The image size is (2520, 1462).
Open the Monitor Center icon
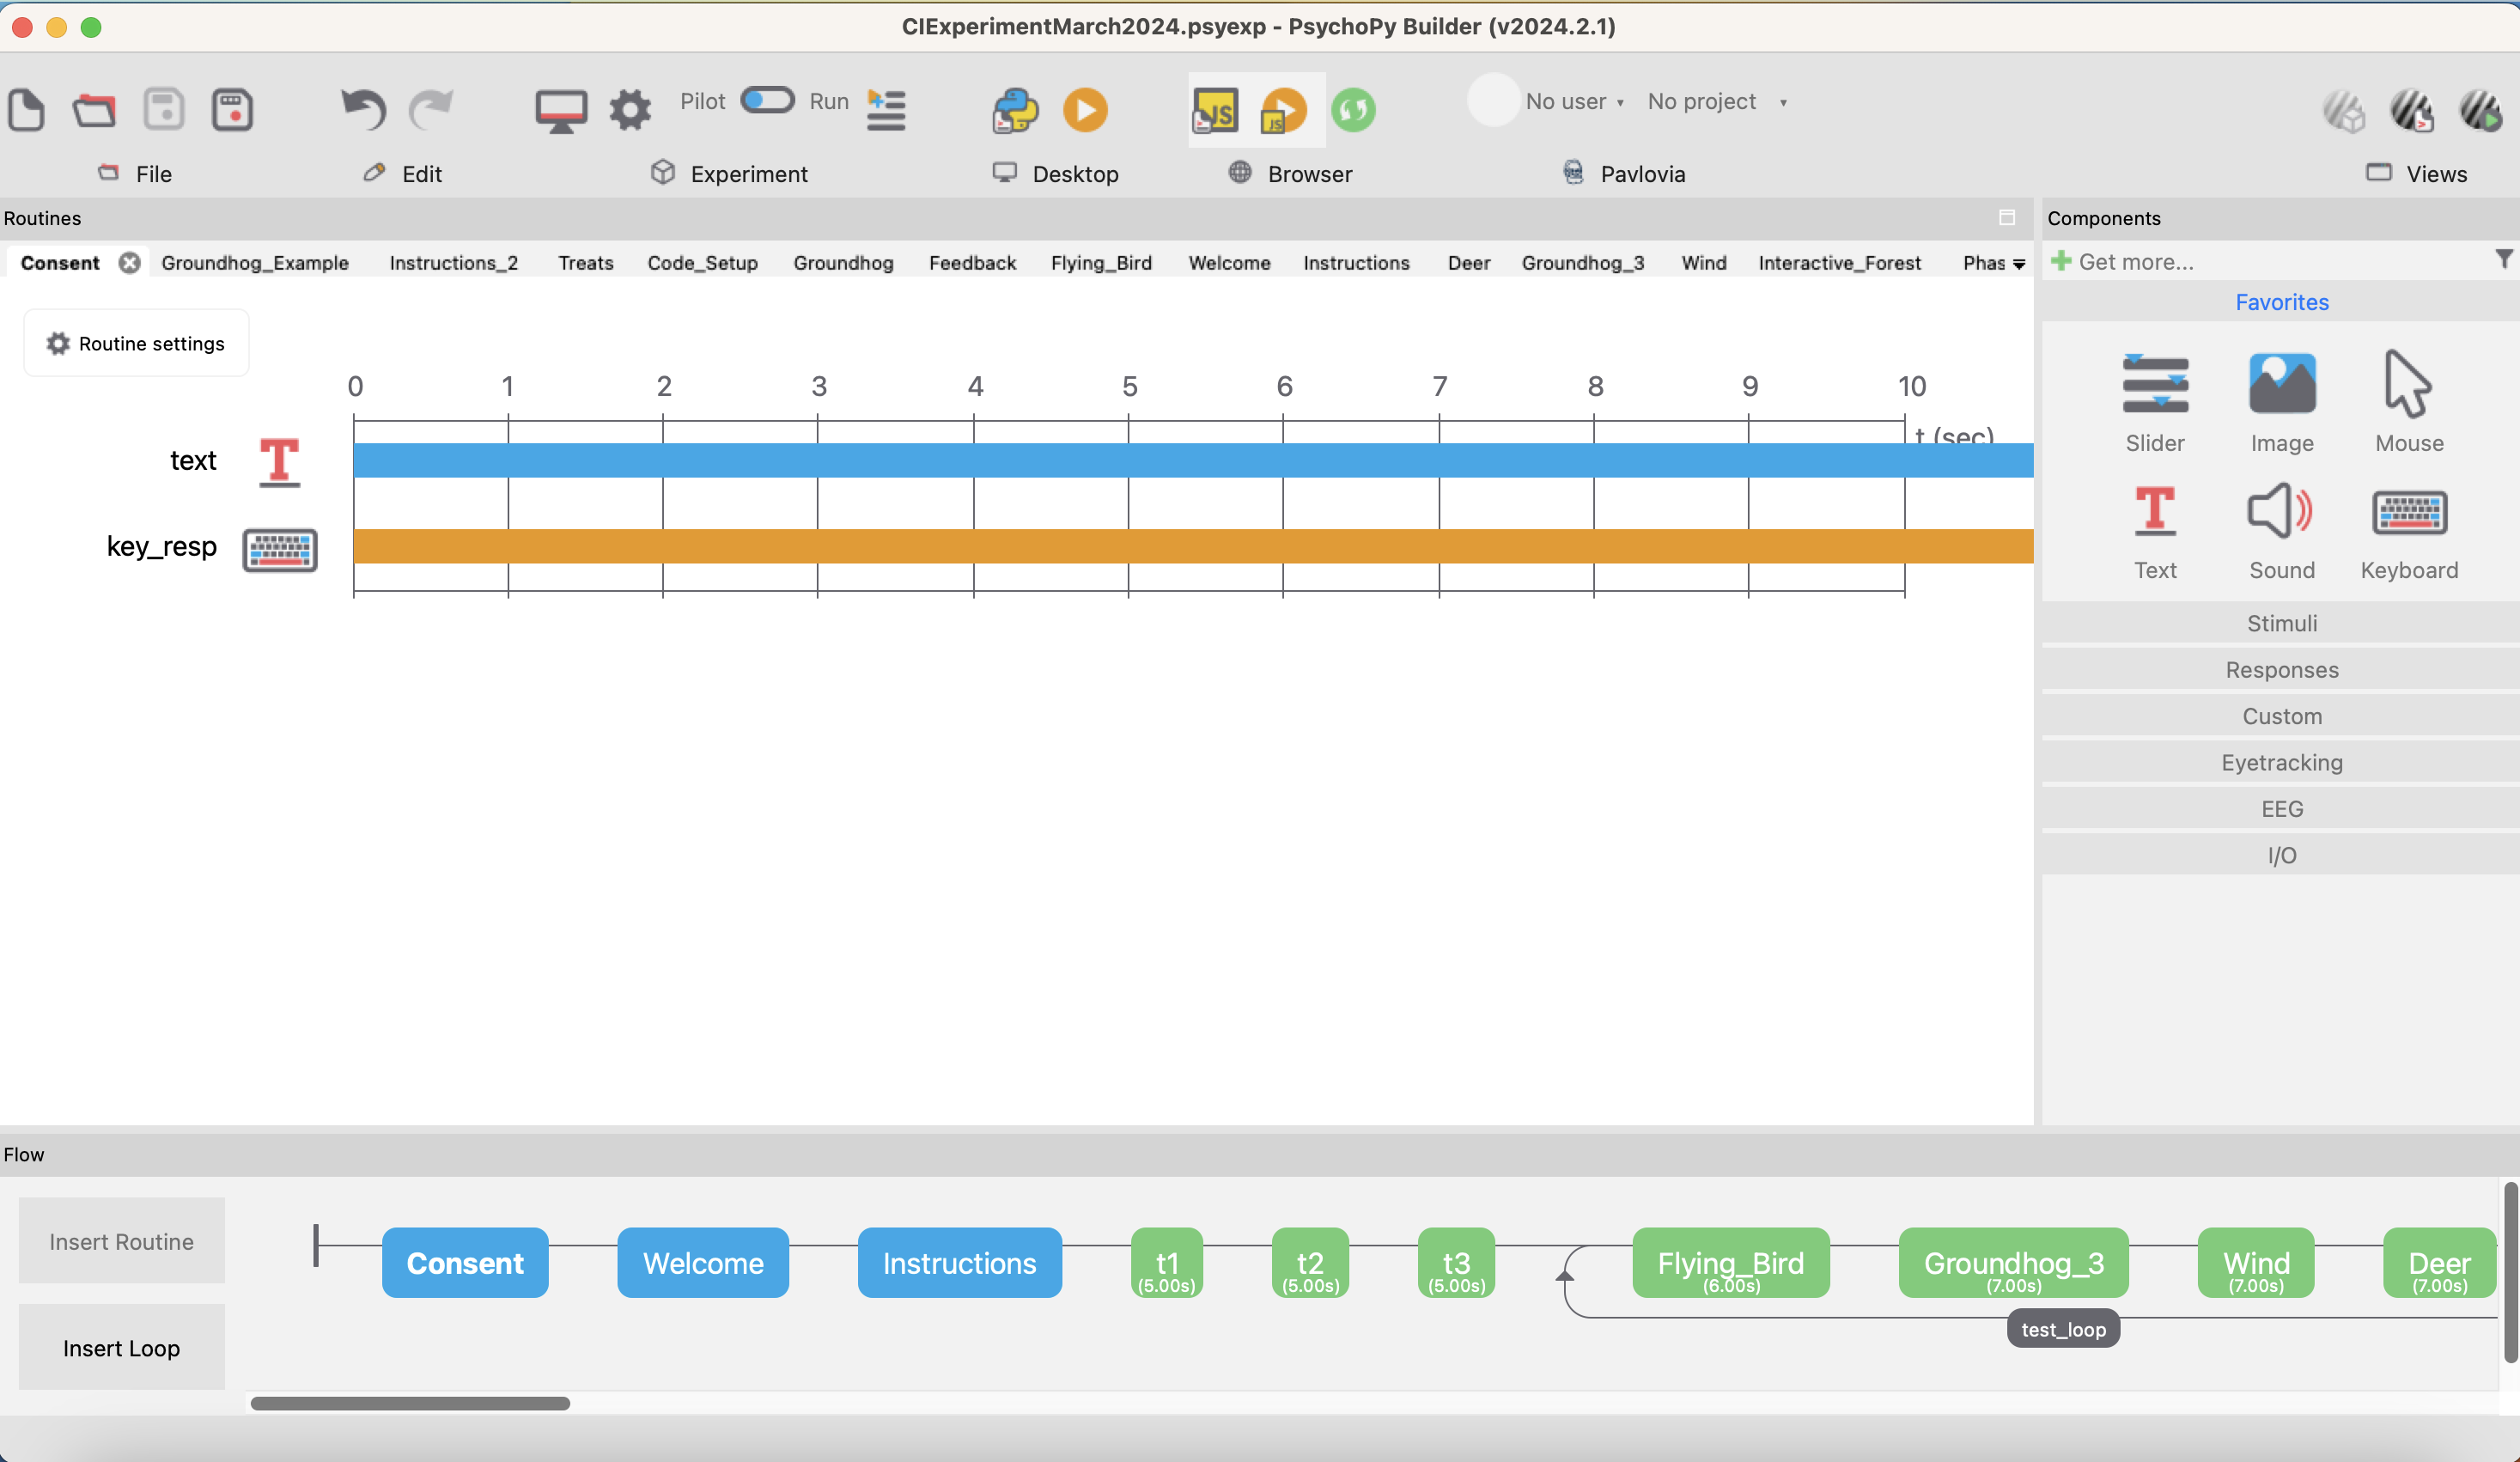point(560,110)
